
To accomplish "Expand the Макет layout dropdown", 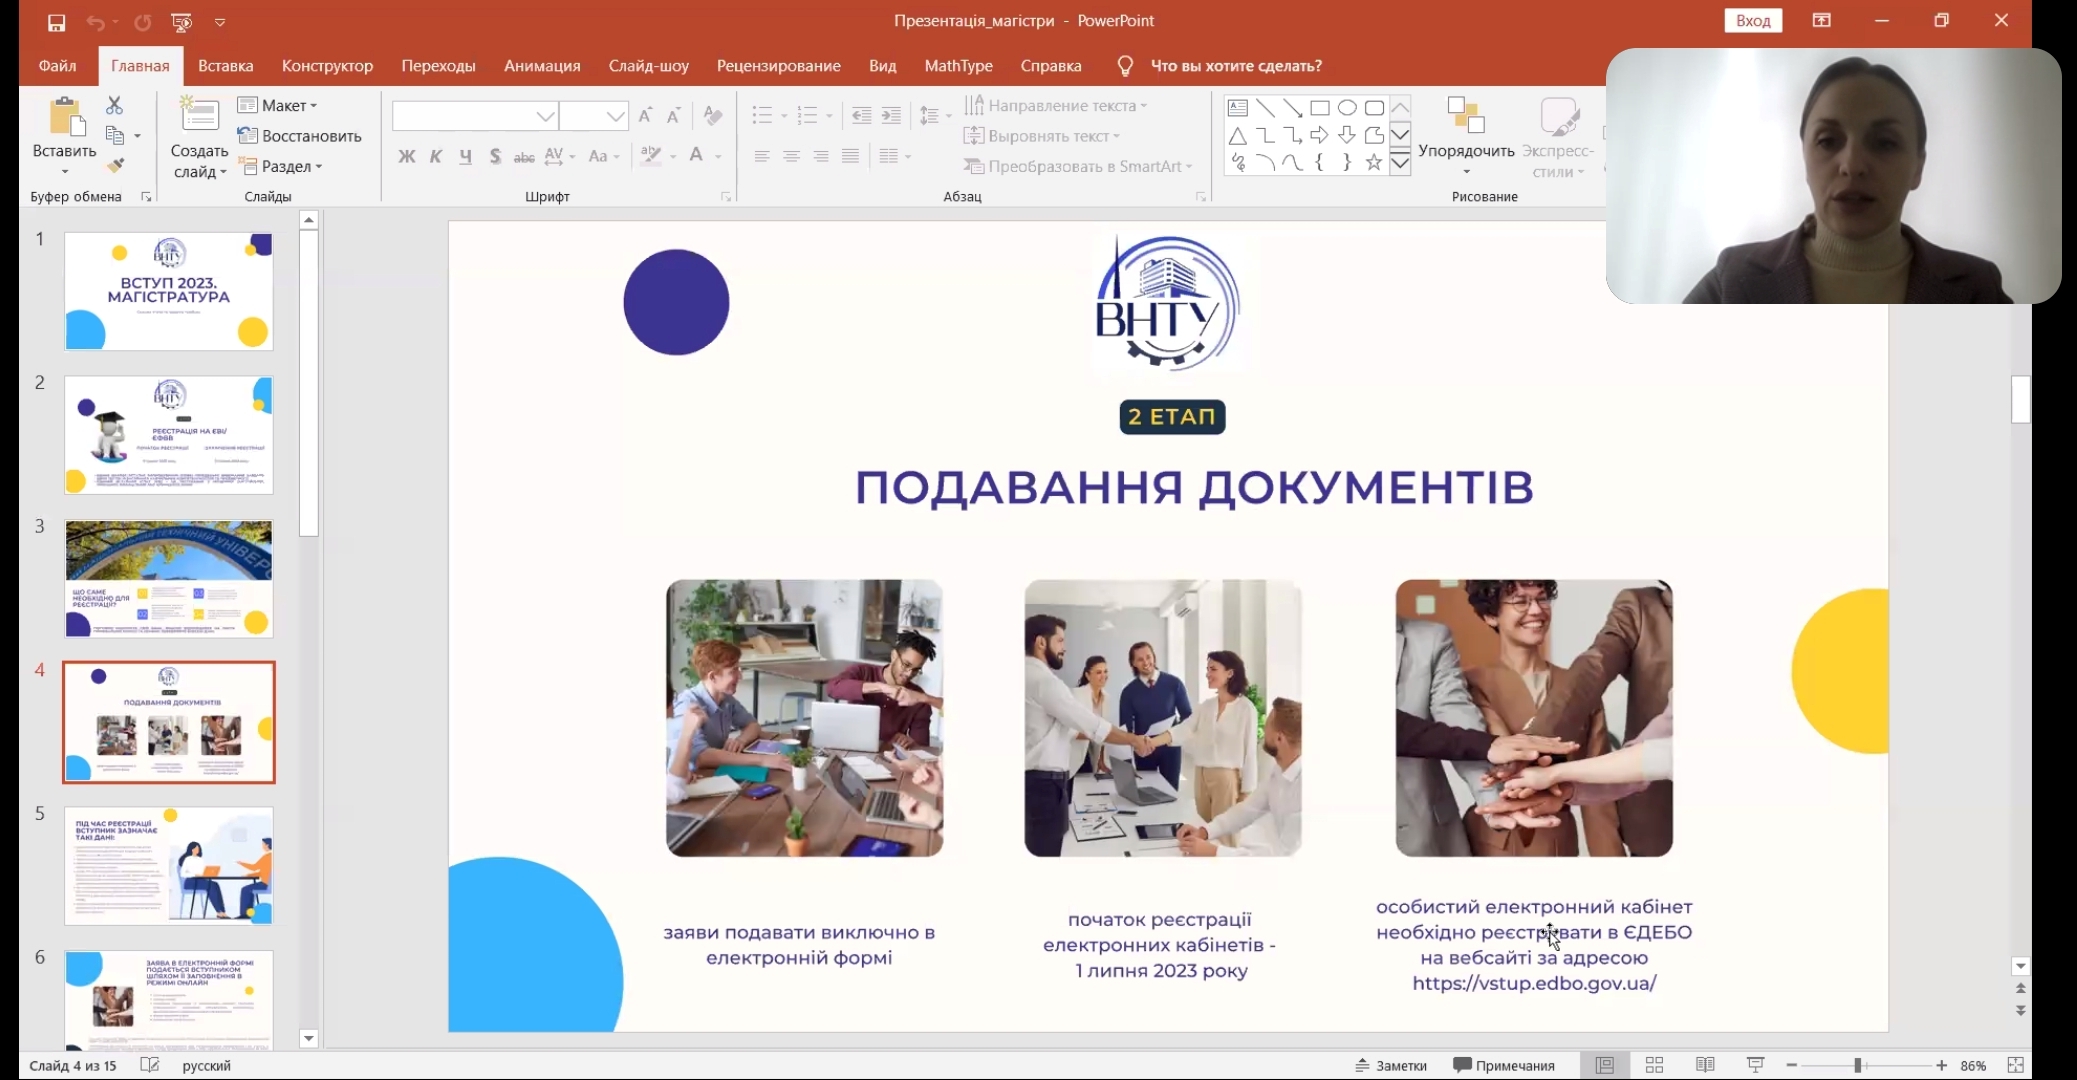I will pos(277,105).
